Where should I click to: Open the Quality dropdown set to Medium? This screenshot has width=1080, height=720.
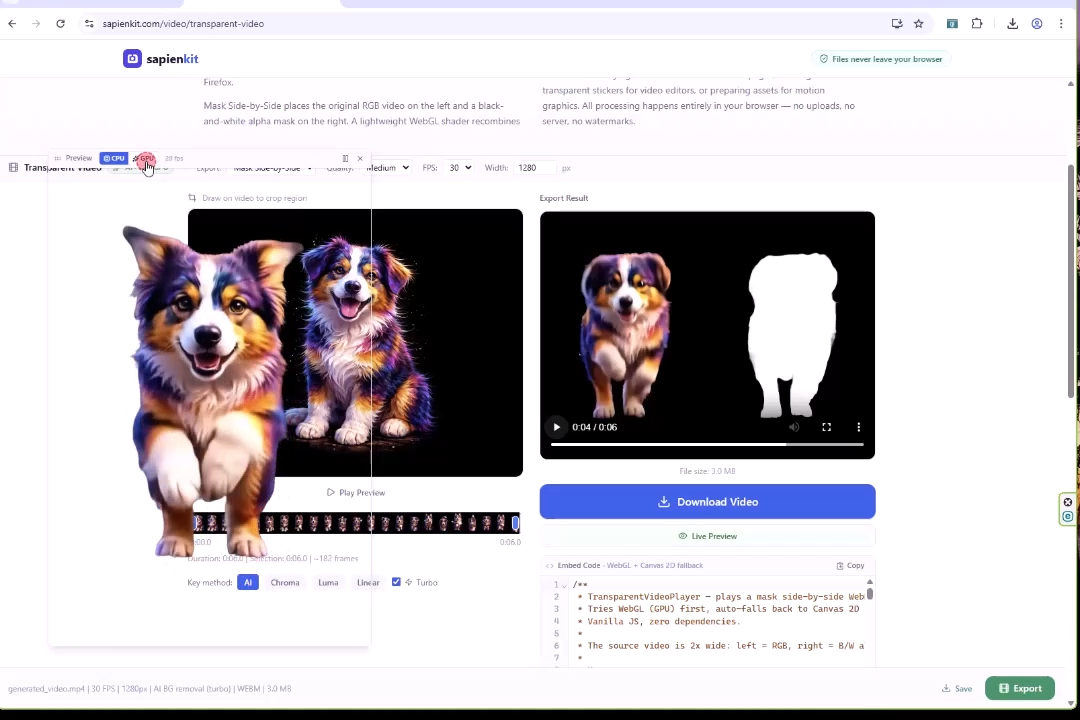[385, 167]
